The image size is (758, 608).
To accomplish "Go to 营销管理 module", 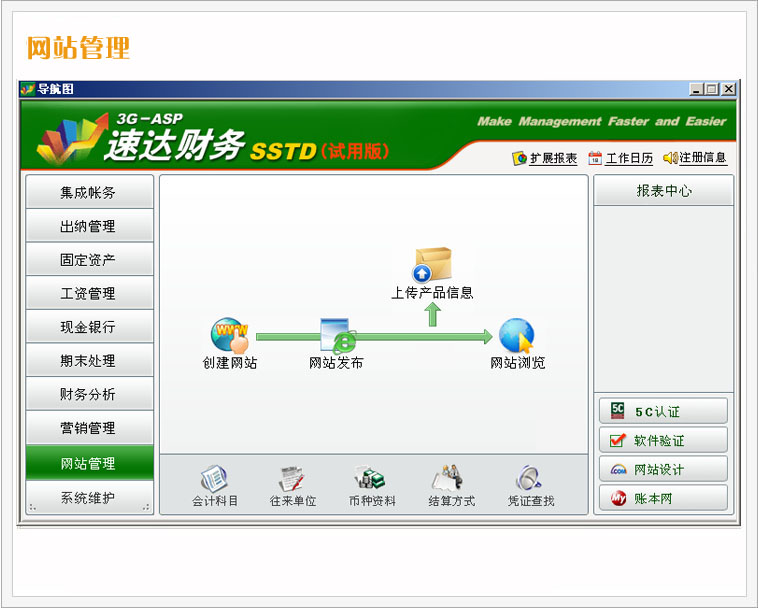I will tap(89, 428).
